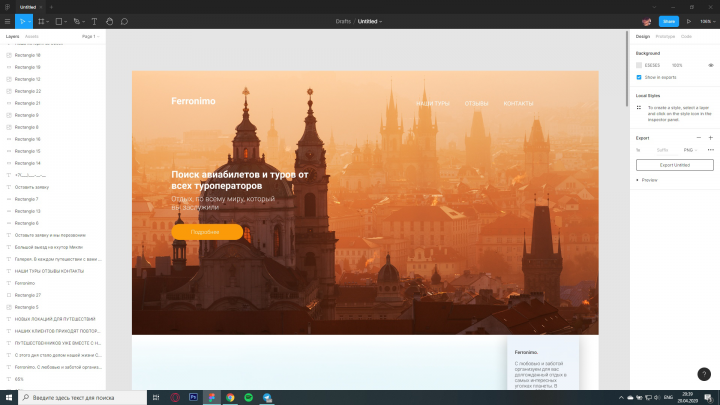This screenshot has width=720, height=405.
Task: Open Task View on the taskbar
Action: [156, 398]
